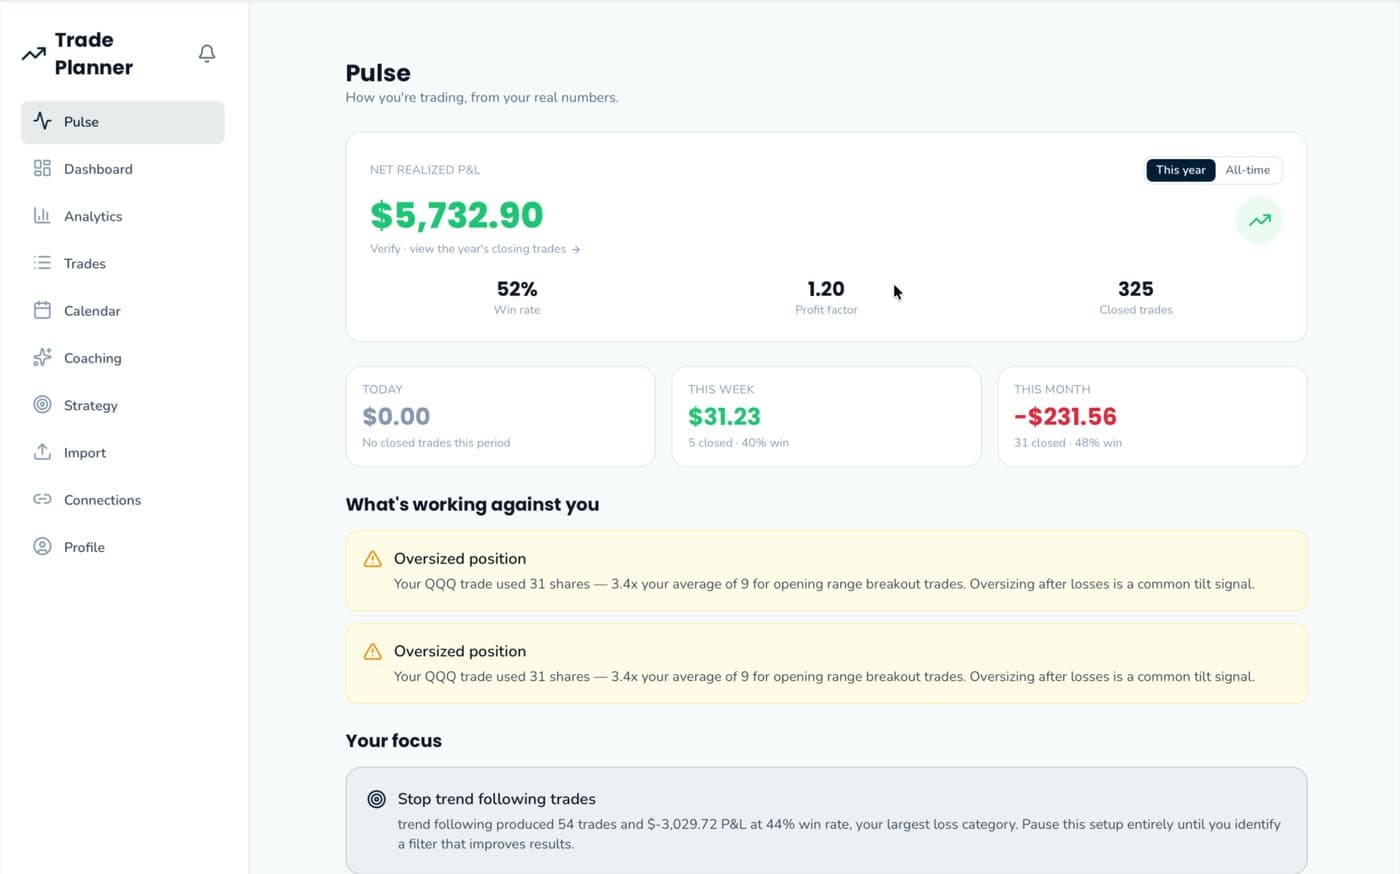1400x874 pixels.
Task: Open the Trades menu label
Action: (85, 264)
